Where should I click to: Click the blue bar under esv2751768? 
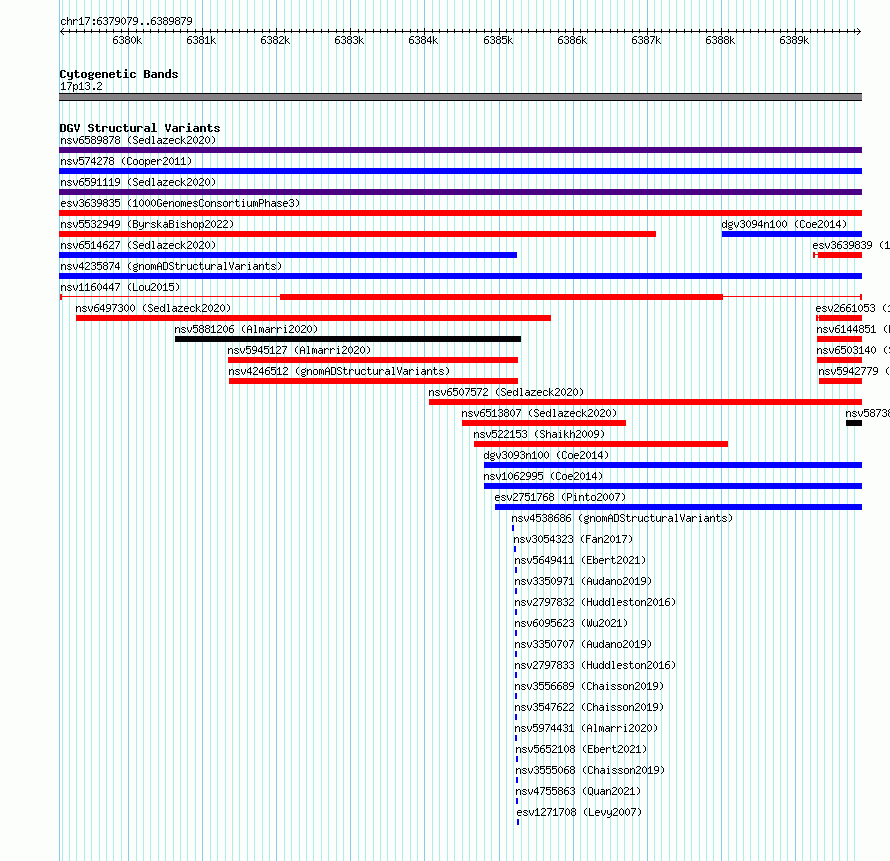tap(678, 507)
